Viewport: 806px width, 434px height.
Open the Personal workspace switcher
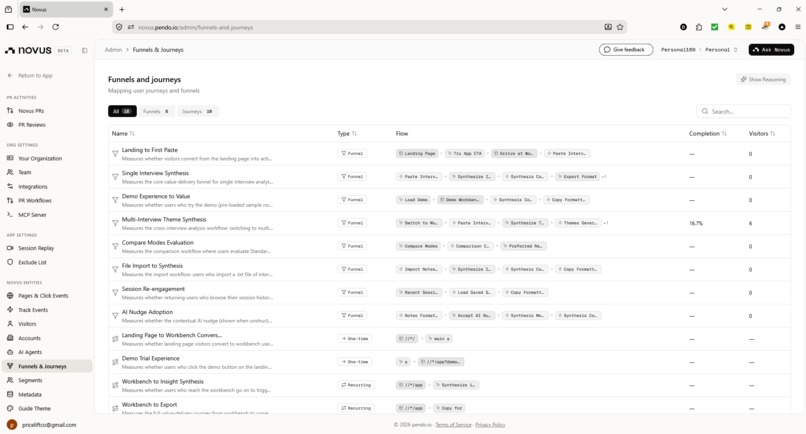pos(722,50)
